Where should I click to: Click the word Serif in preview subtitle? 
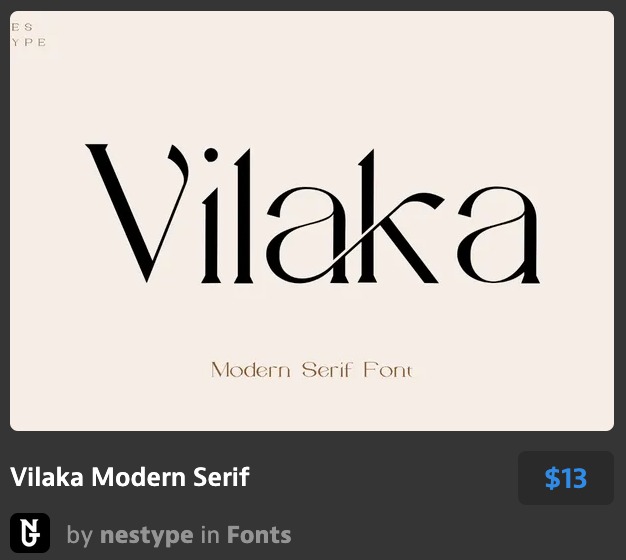[x=326, y=371]
